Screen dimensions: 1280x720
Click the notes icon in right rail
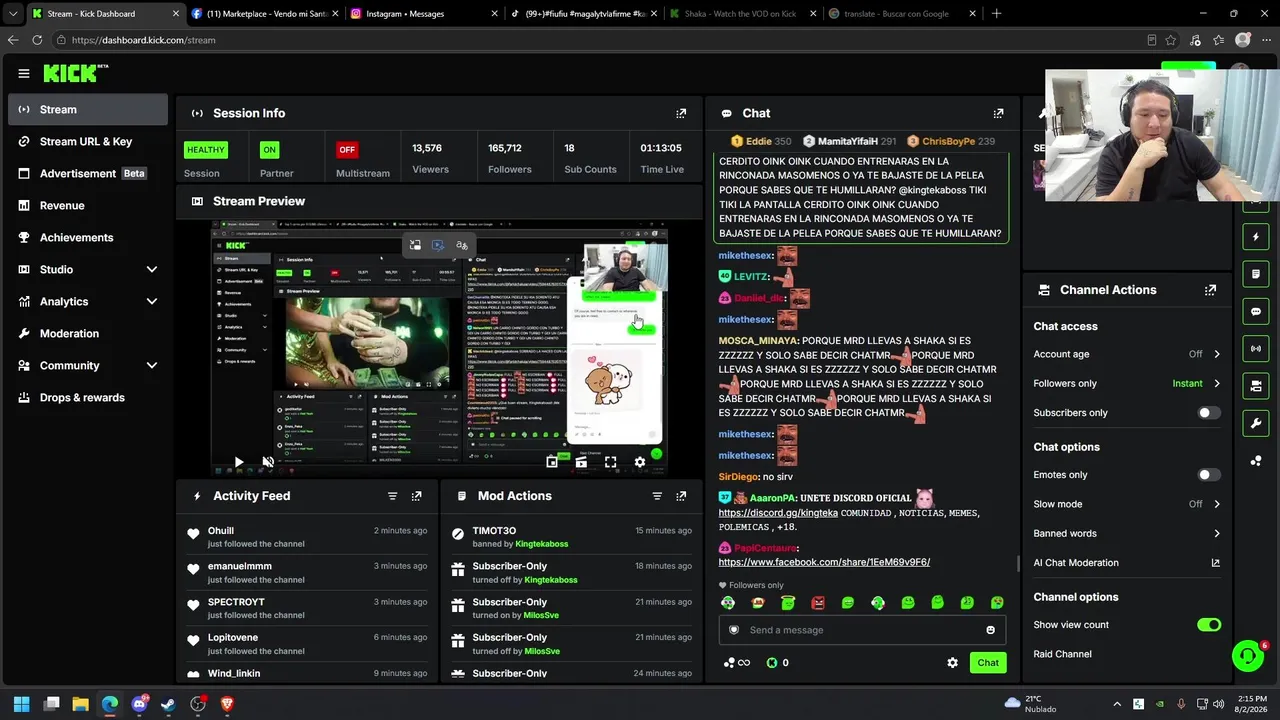[x=1256, y=274]
